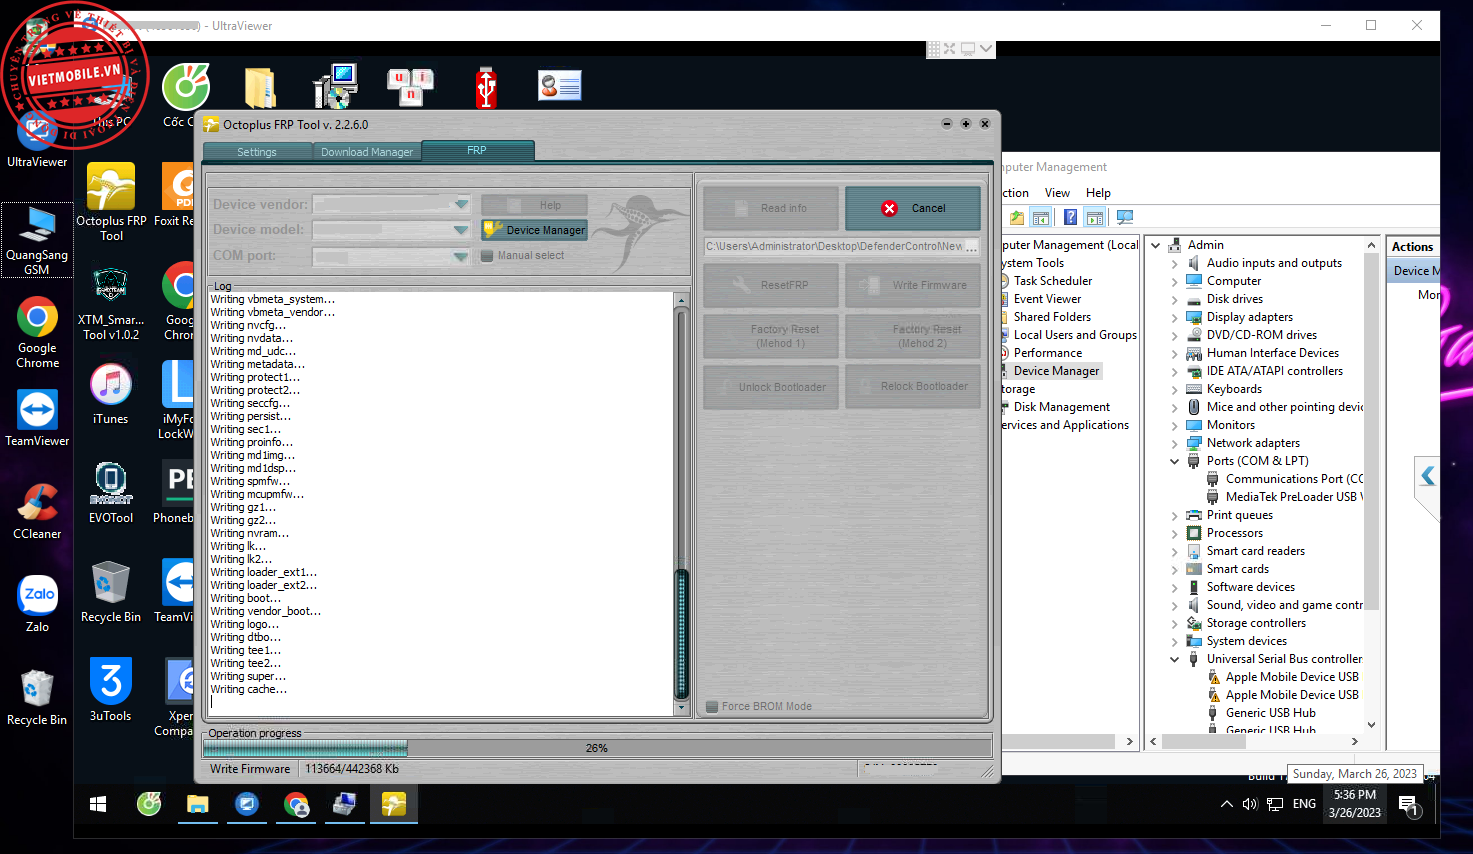Open QuangSang GSM desktop shortcut
The height and width of the screenshot is (854, 1473).
(37, 240)
